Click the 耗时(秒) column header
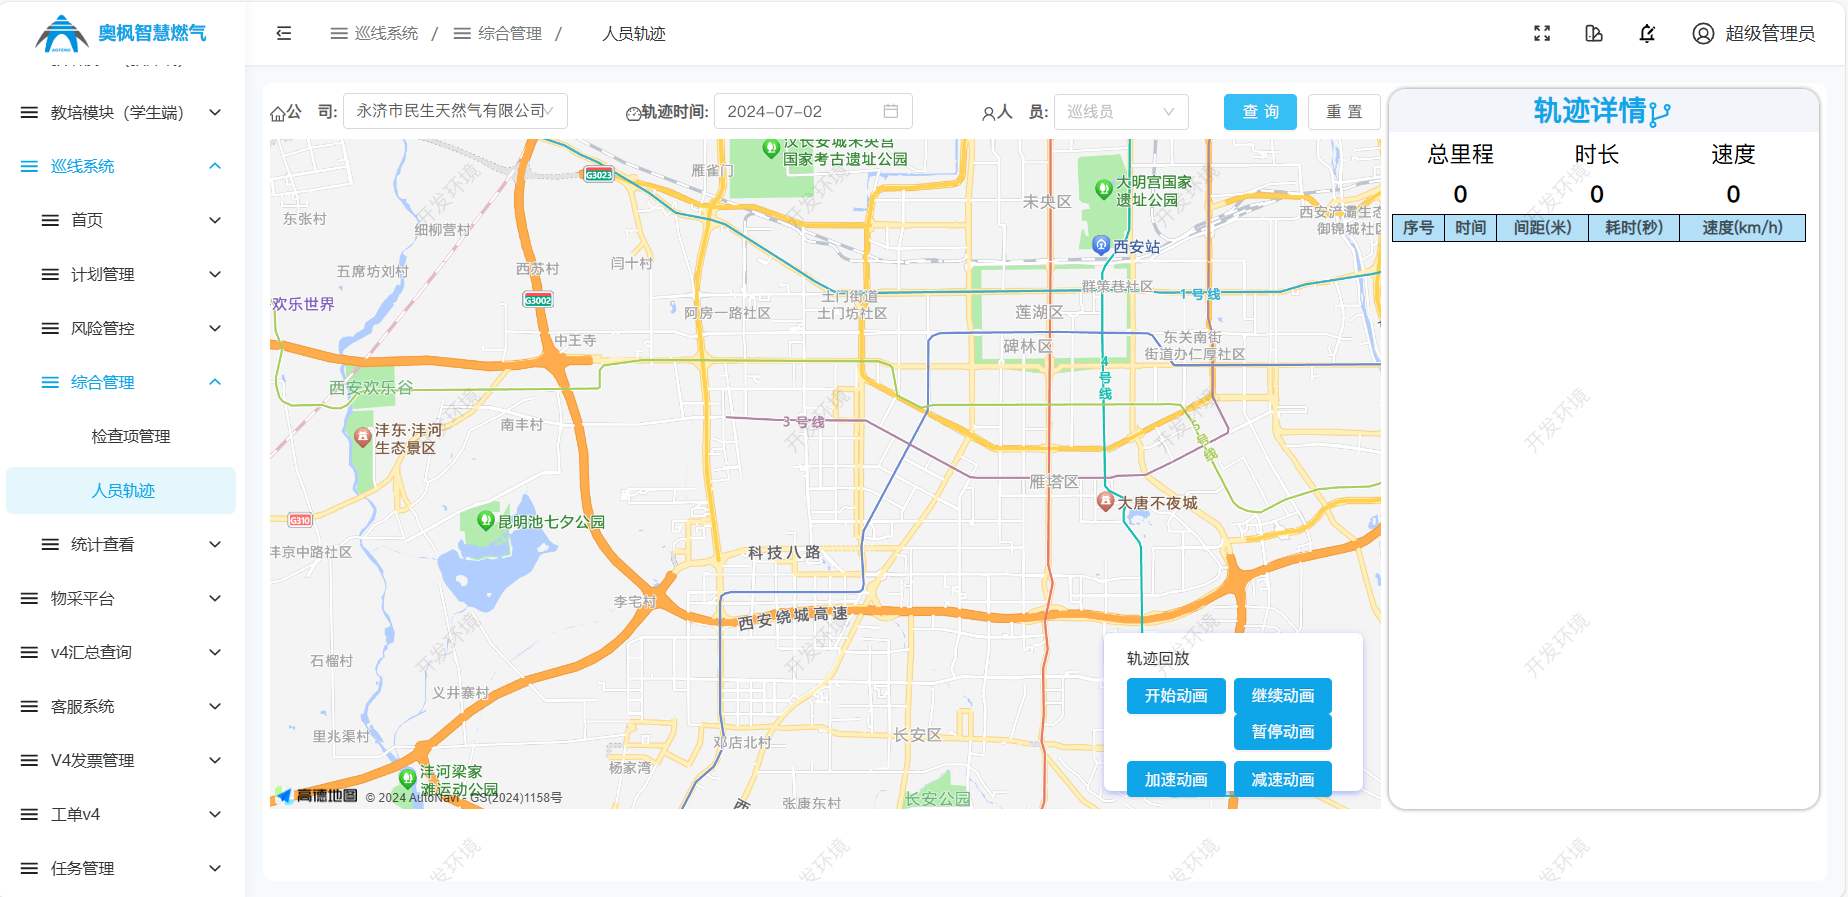Image resolution: width=1848 pixels, height=897 pixels. pyautogui.click(x=1634, y=228)
